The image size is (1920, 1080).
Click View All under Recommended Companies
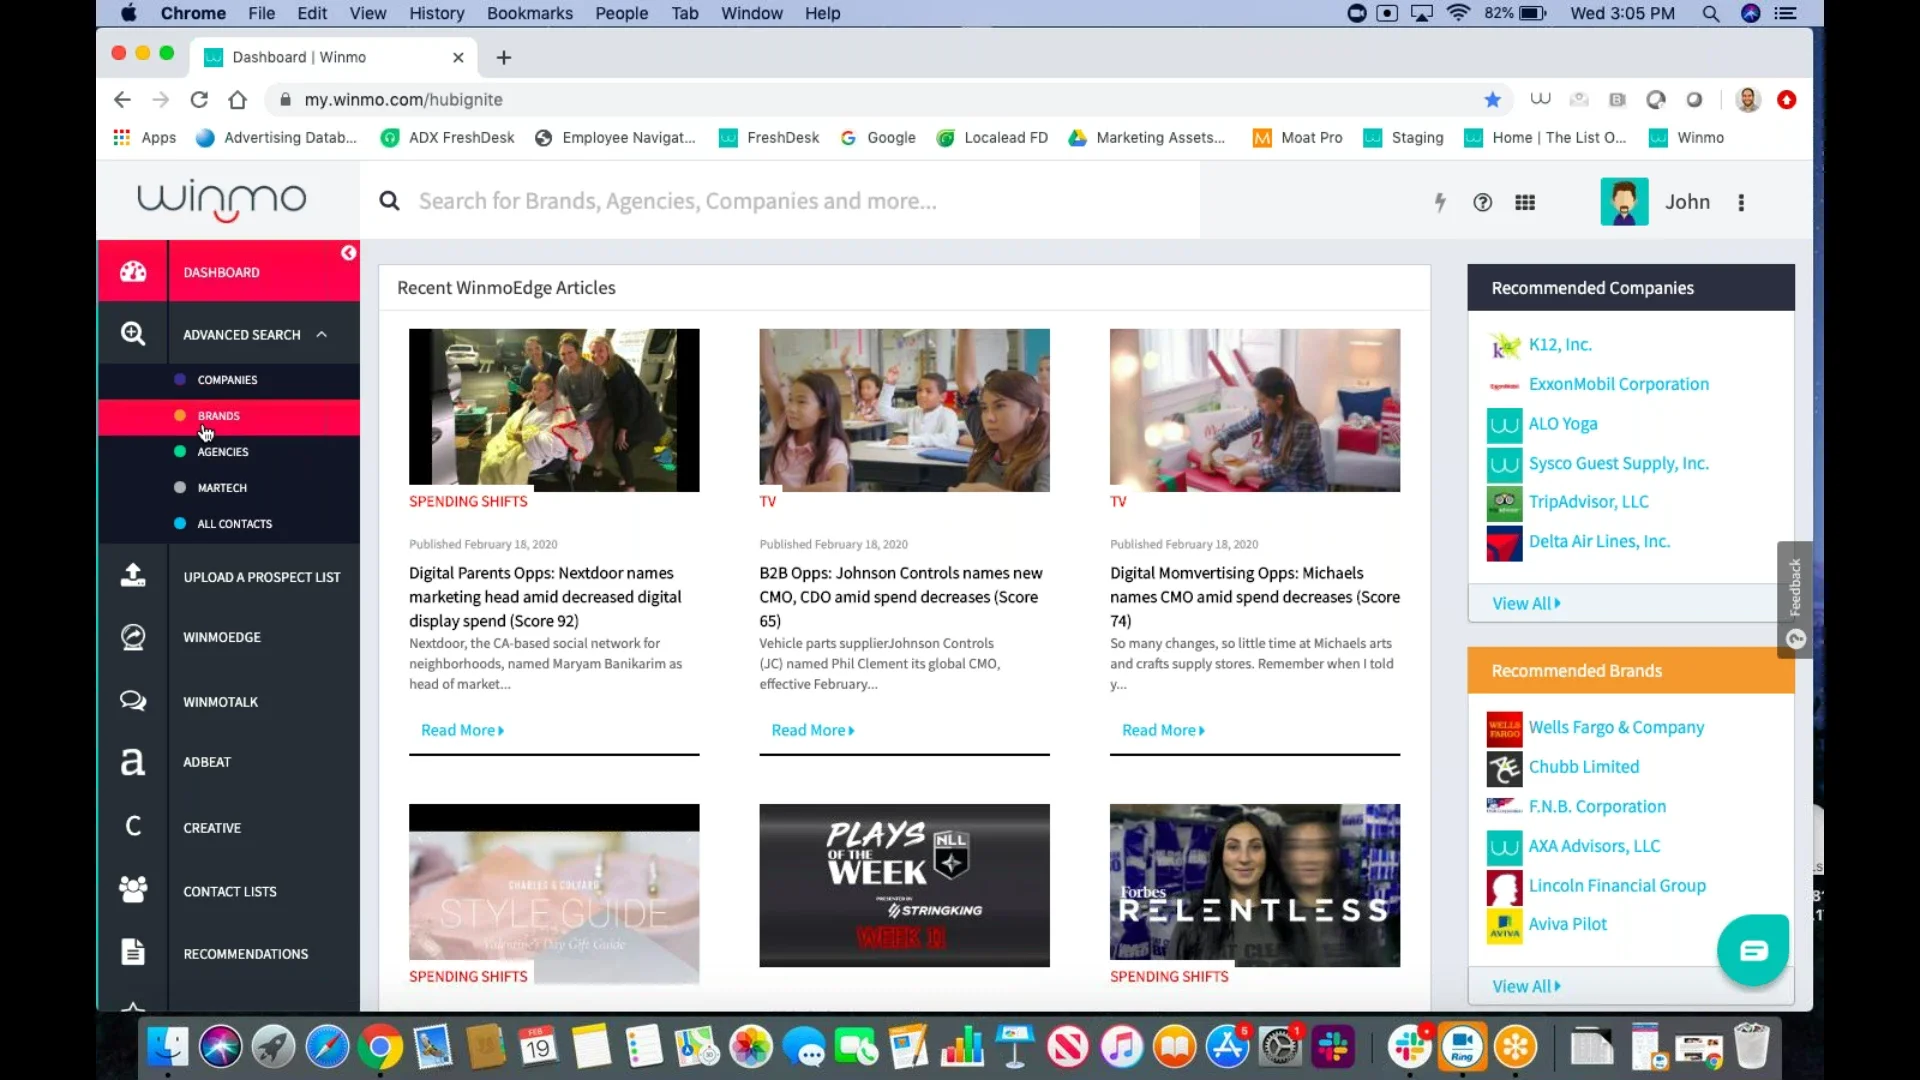point(1524,603)
